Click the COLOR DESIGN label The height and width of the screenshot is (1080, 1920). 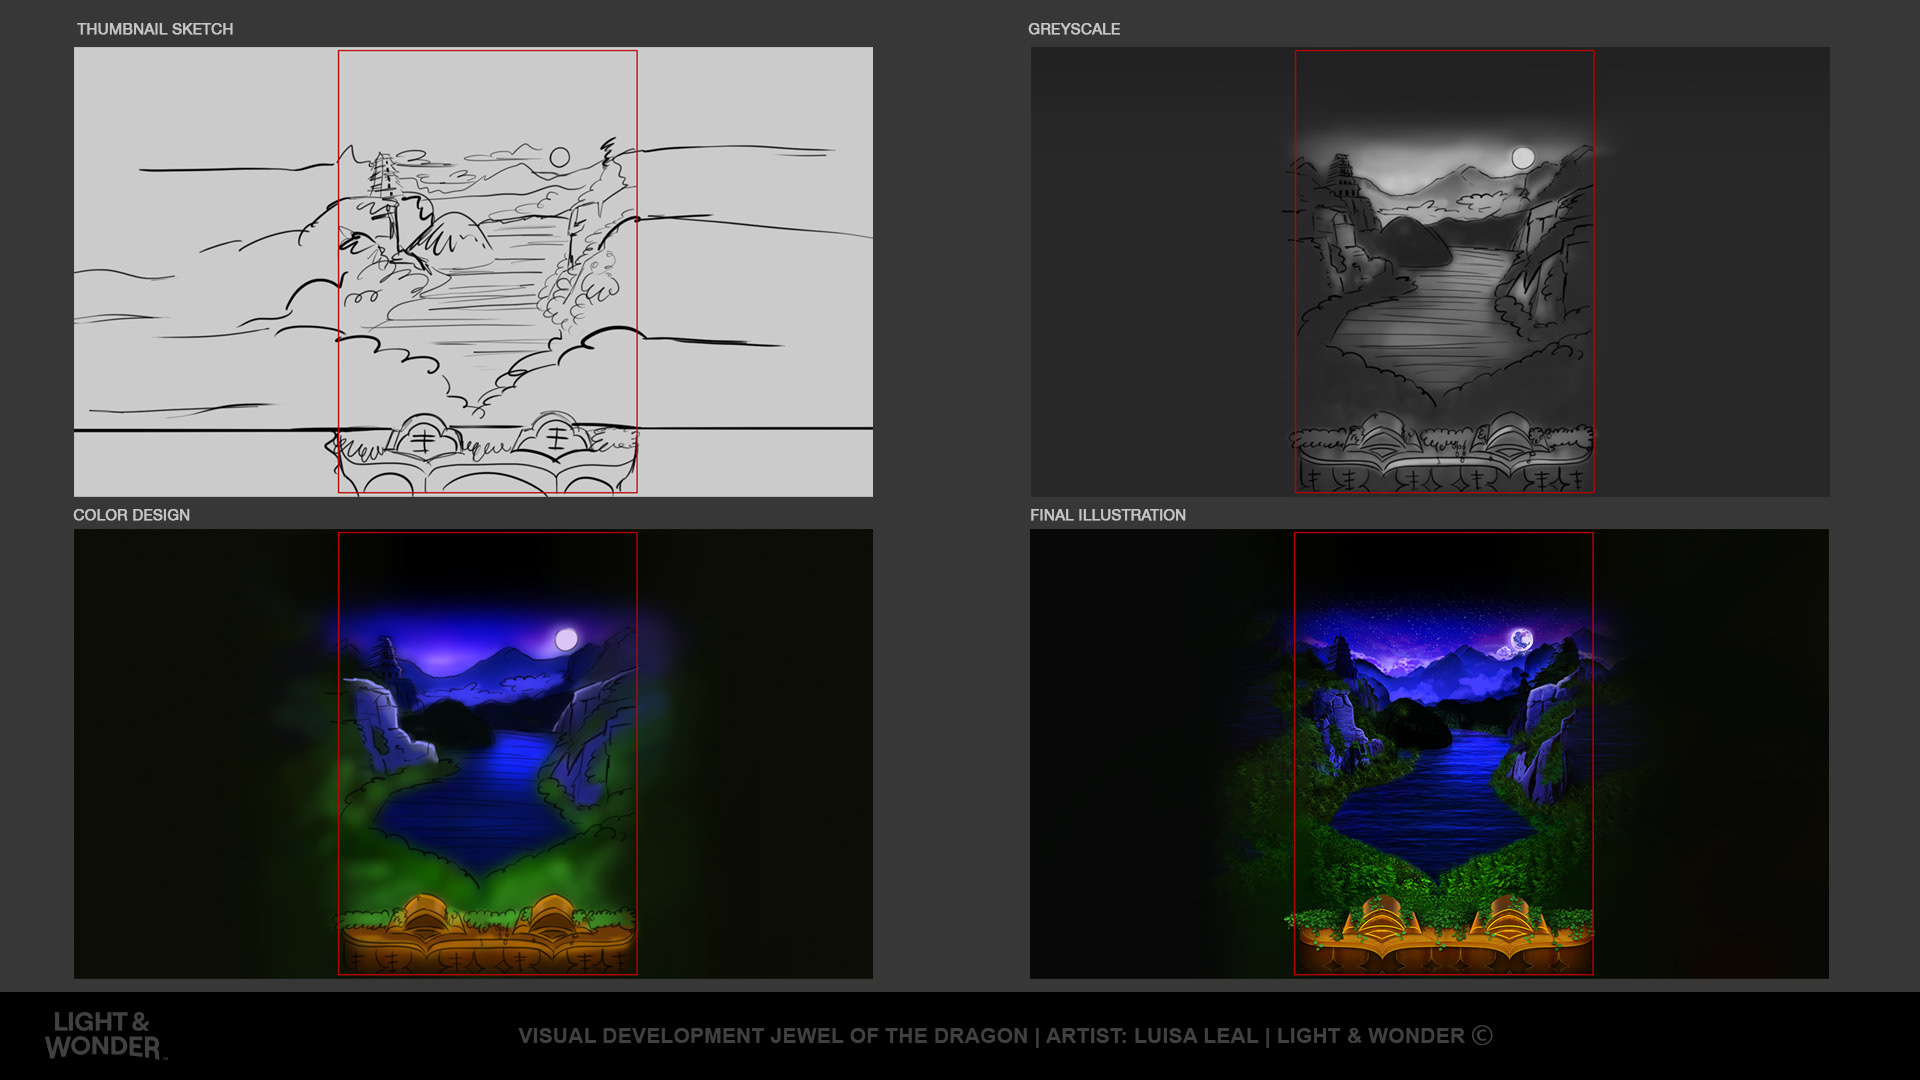point(131,515)
